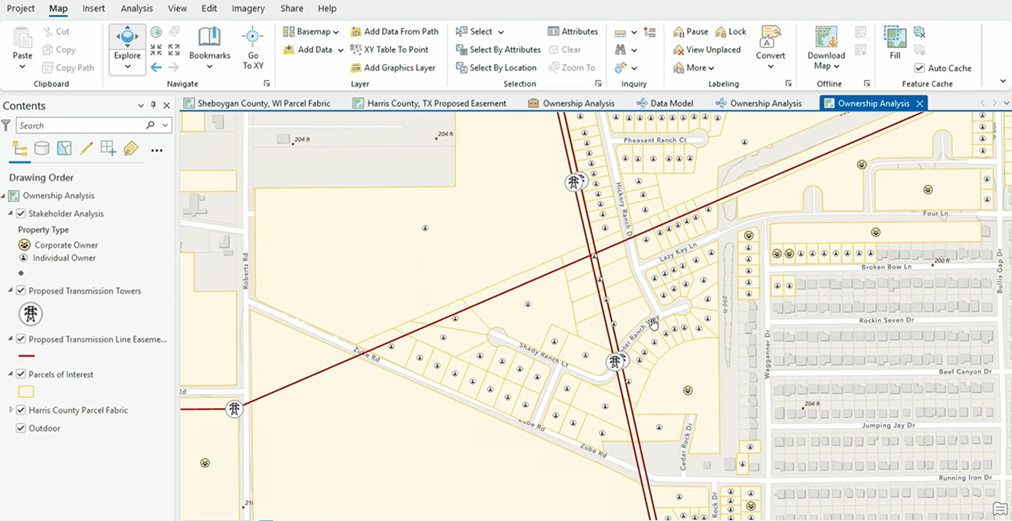1012x521 pixels.
Task: Open the Select tool dropdown
Action: 501,32
